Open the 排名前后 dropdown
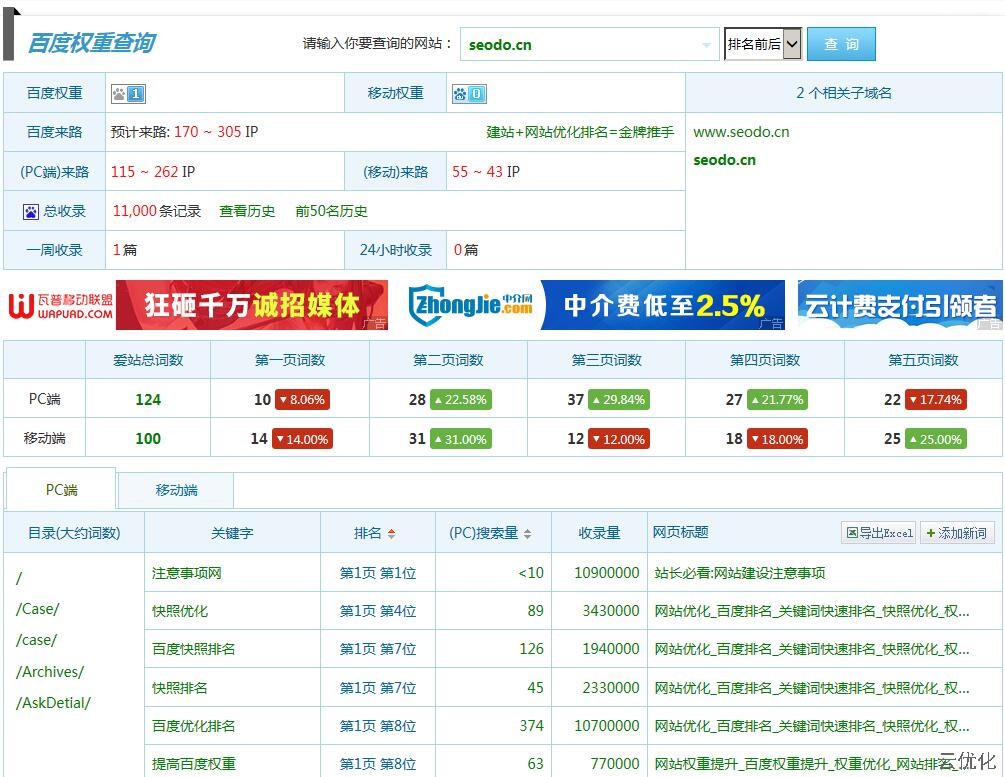The width and height of the screenshot is (1005, 777). pyautogui.click(x=763, y=44)
